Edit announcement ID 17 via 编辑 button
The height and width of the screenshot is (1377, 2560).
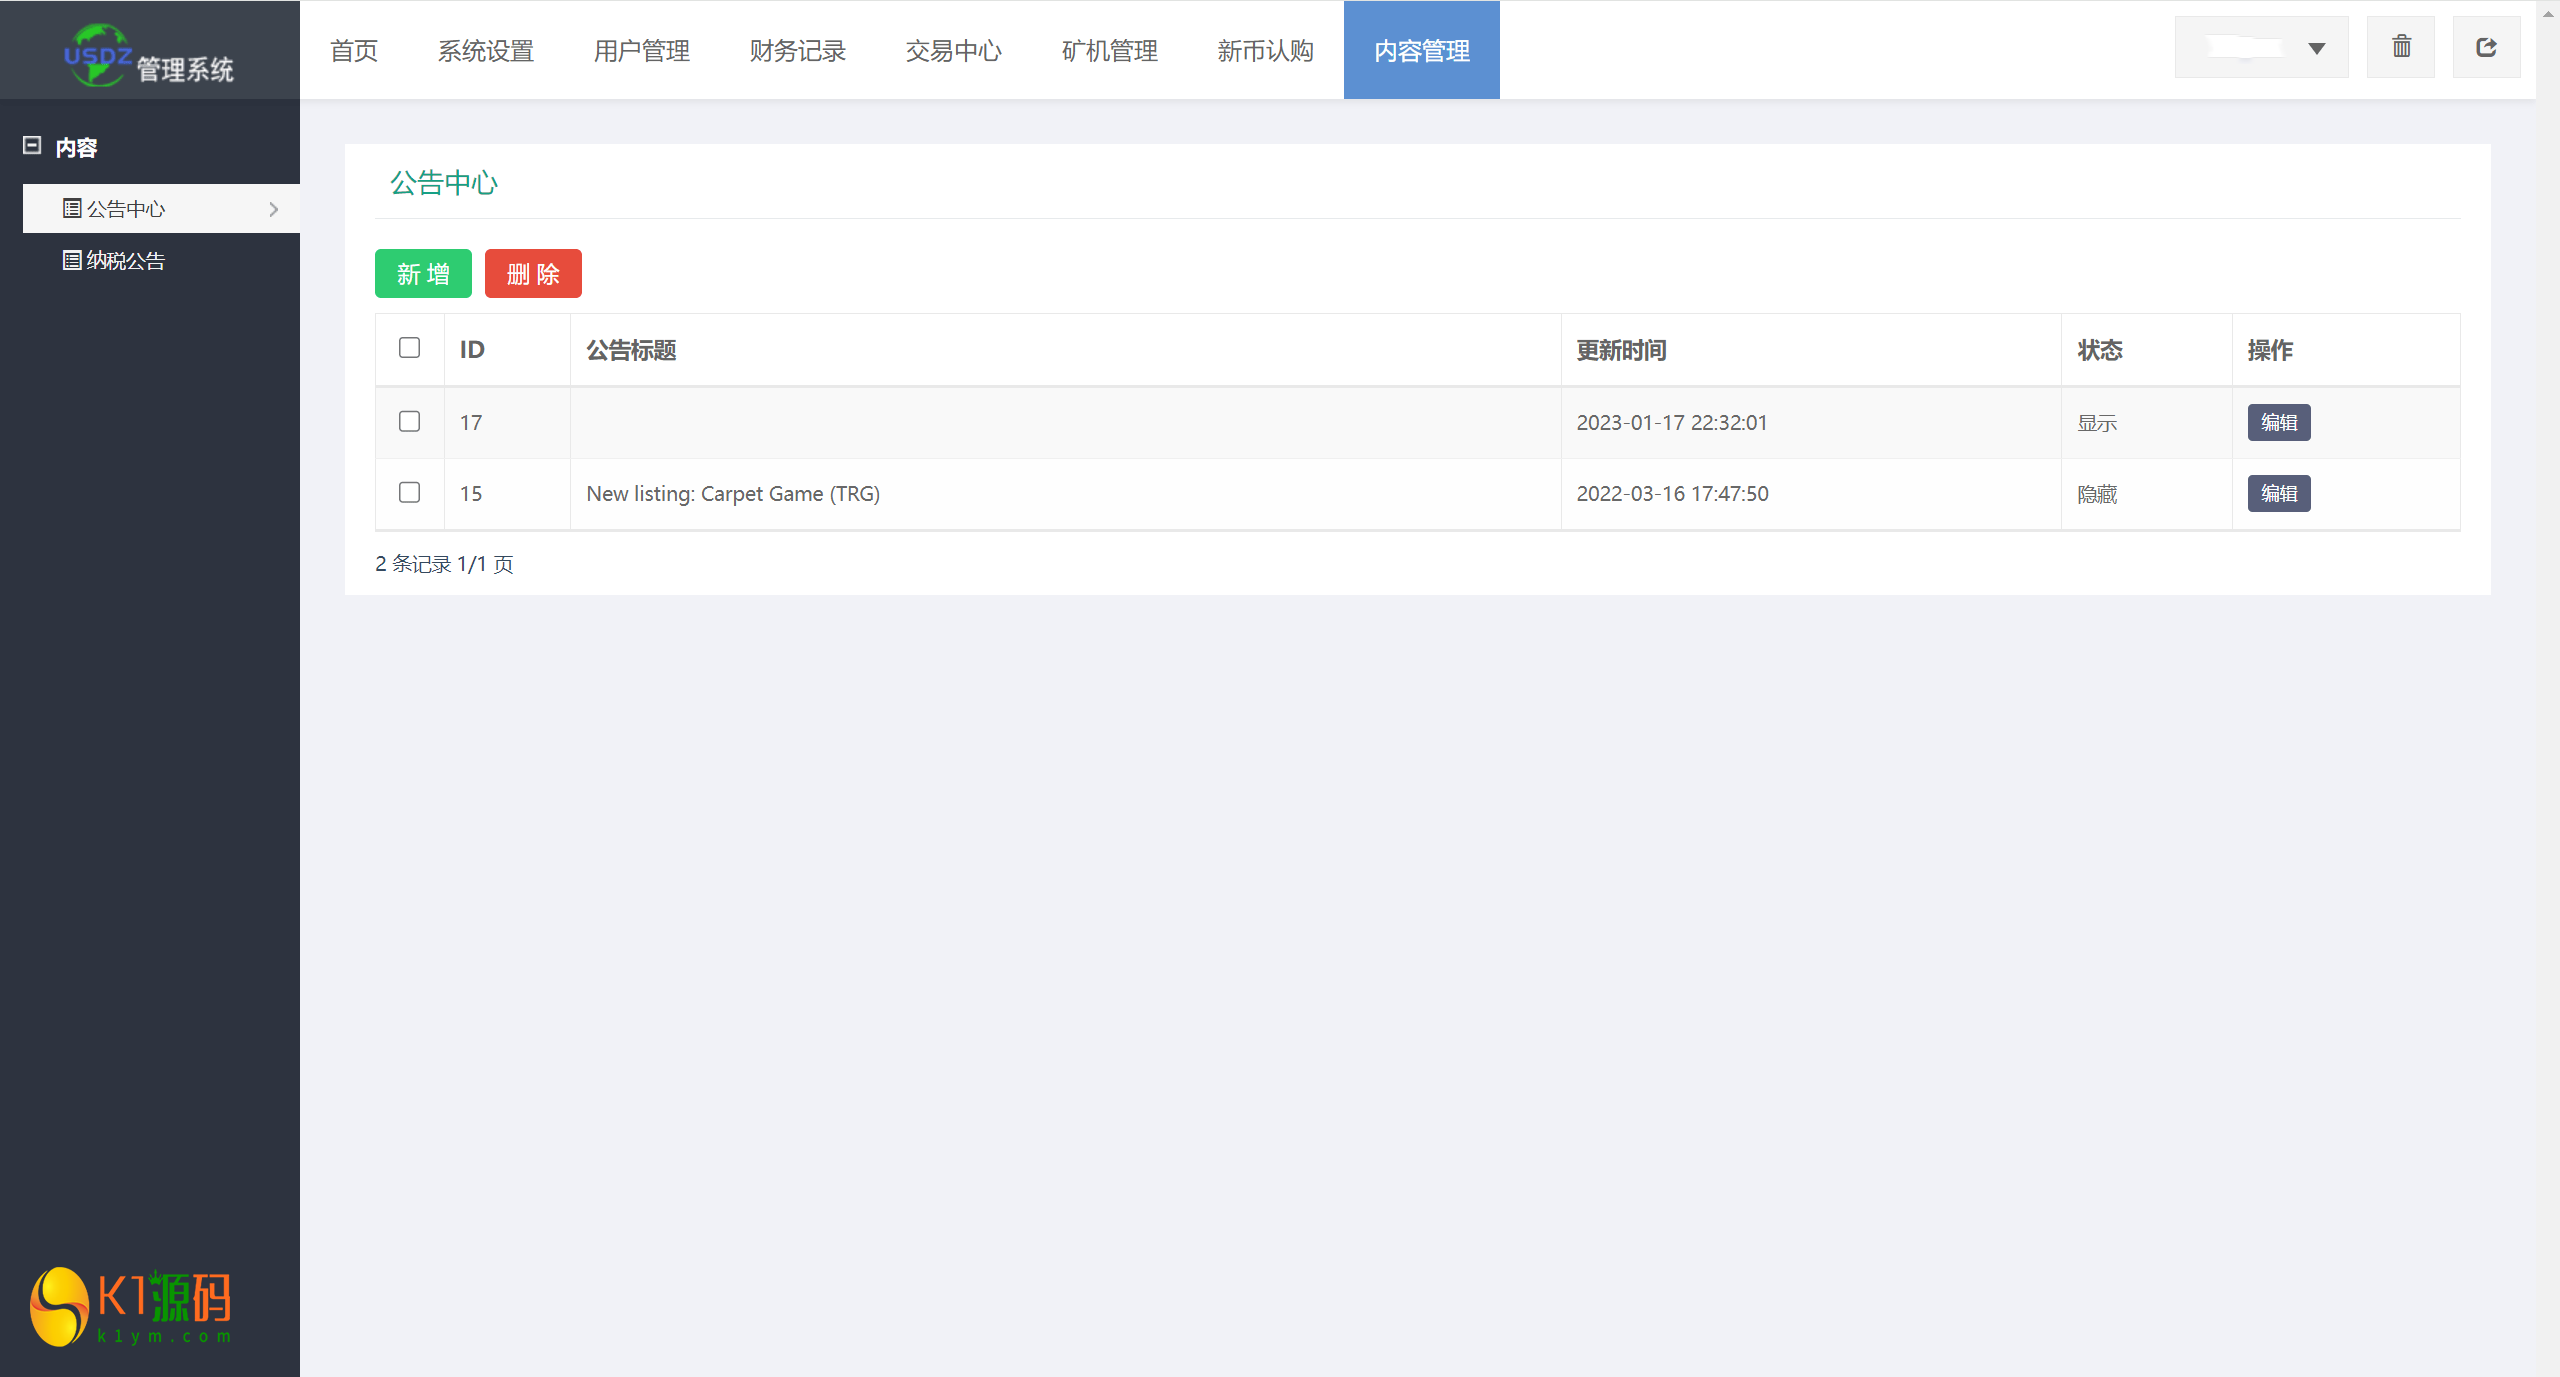pyautogui.click(x=2279, y=423)
